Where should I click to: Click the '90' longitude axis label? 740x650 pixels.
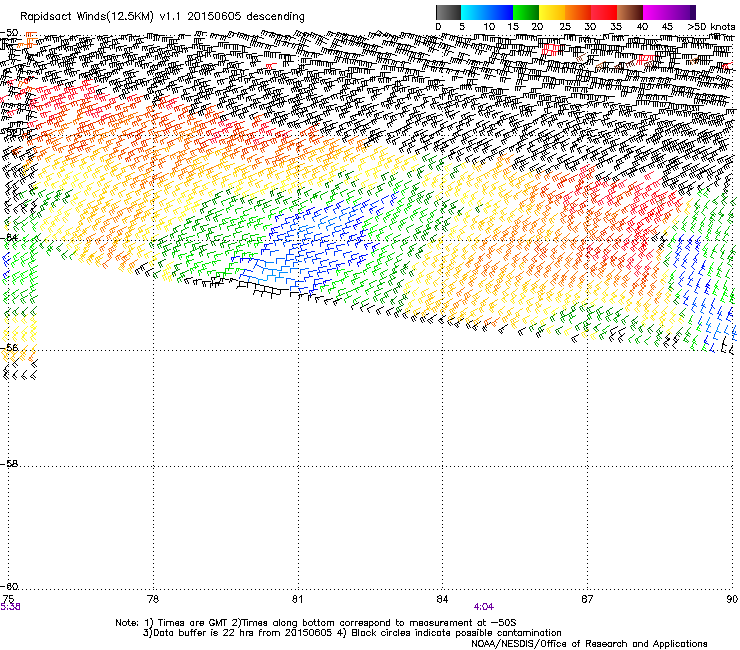tap(732, 599)
